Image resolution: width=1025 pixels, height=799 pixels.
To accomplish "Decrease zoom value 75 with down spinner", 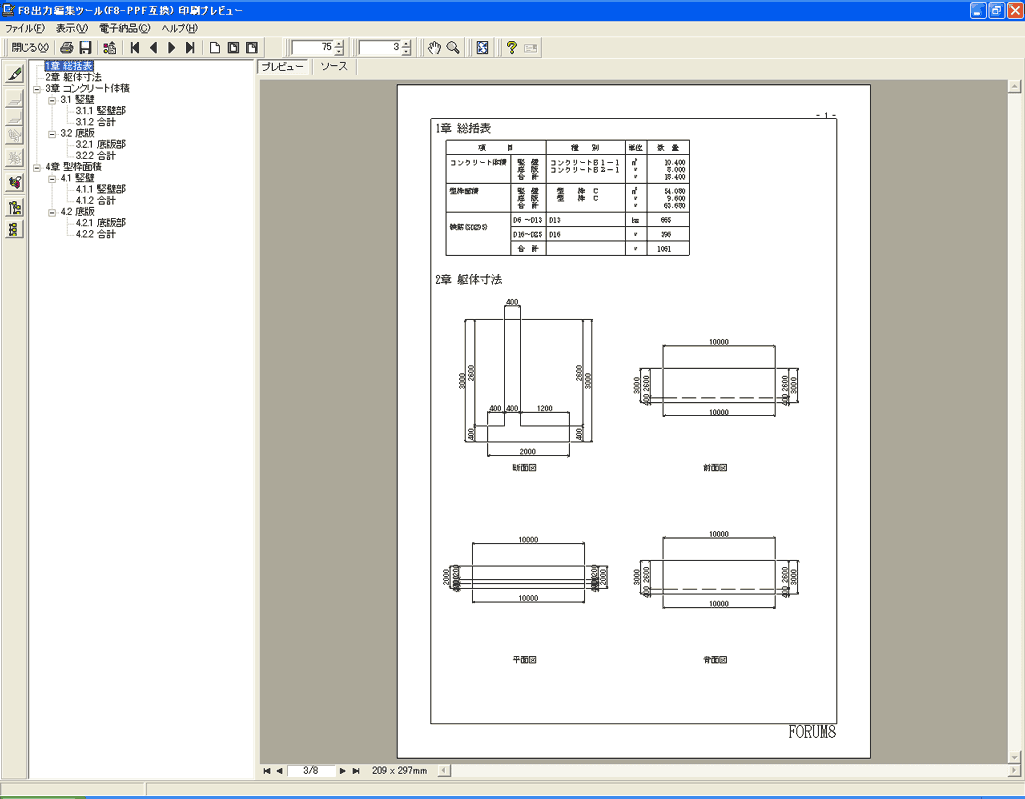I will click(339, 52).
